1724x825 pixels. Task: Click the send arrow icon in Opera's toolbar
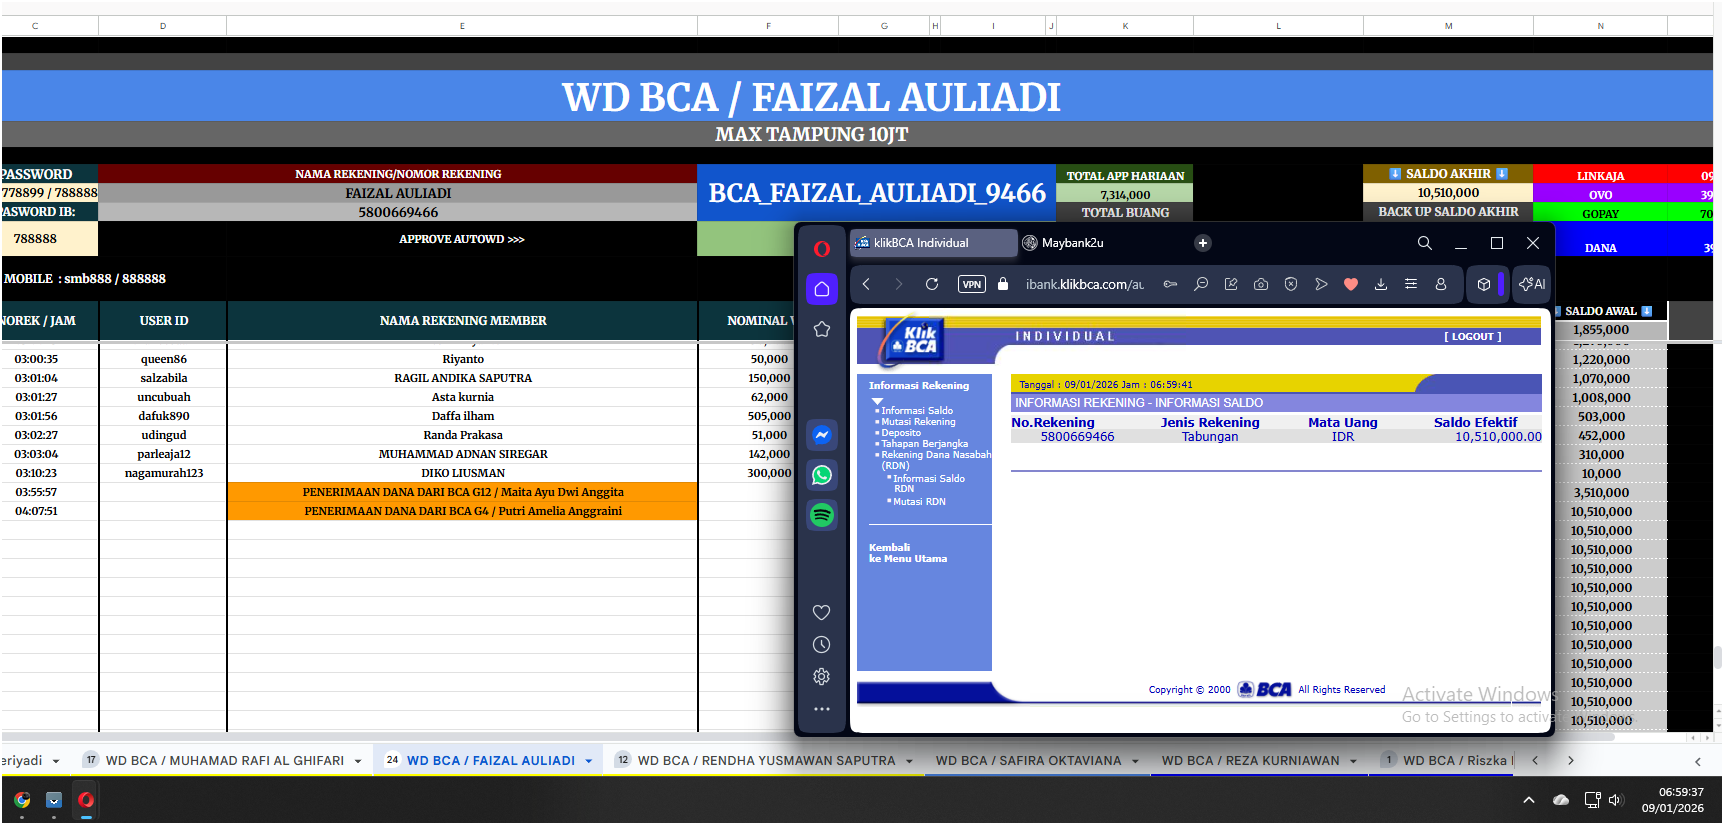[x=1321, y=284]
